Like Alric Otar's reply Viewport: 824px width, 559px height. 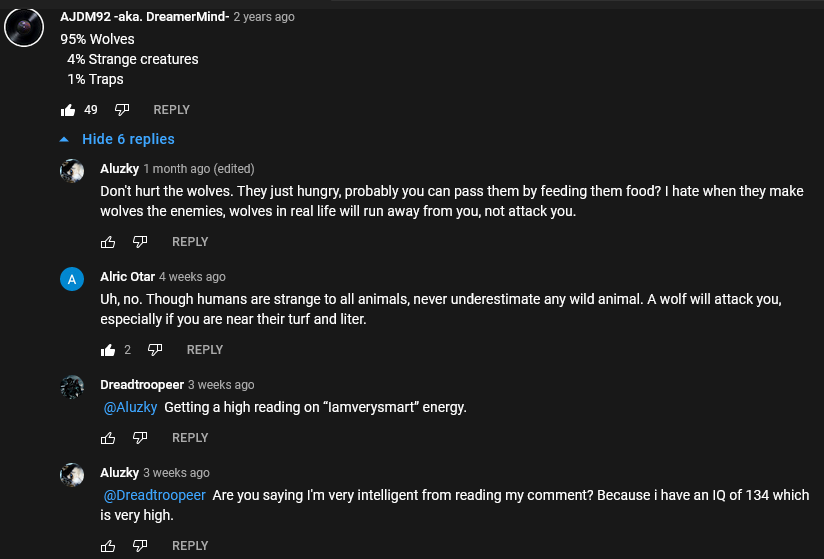108,350
